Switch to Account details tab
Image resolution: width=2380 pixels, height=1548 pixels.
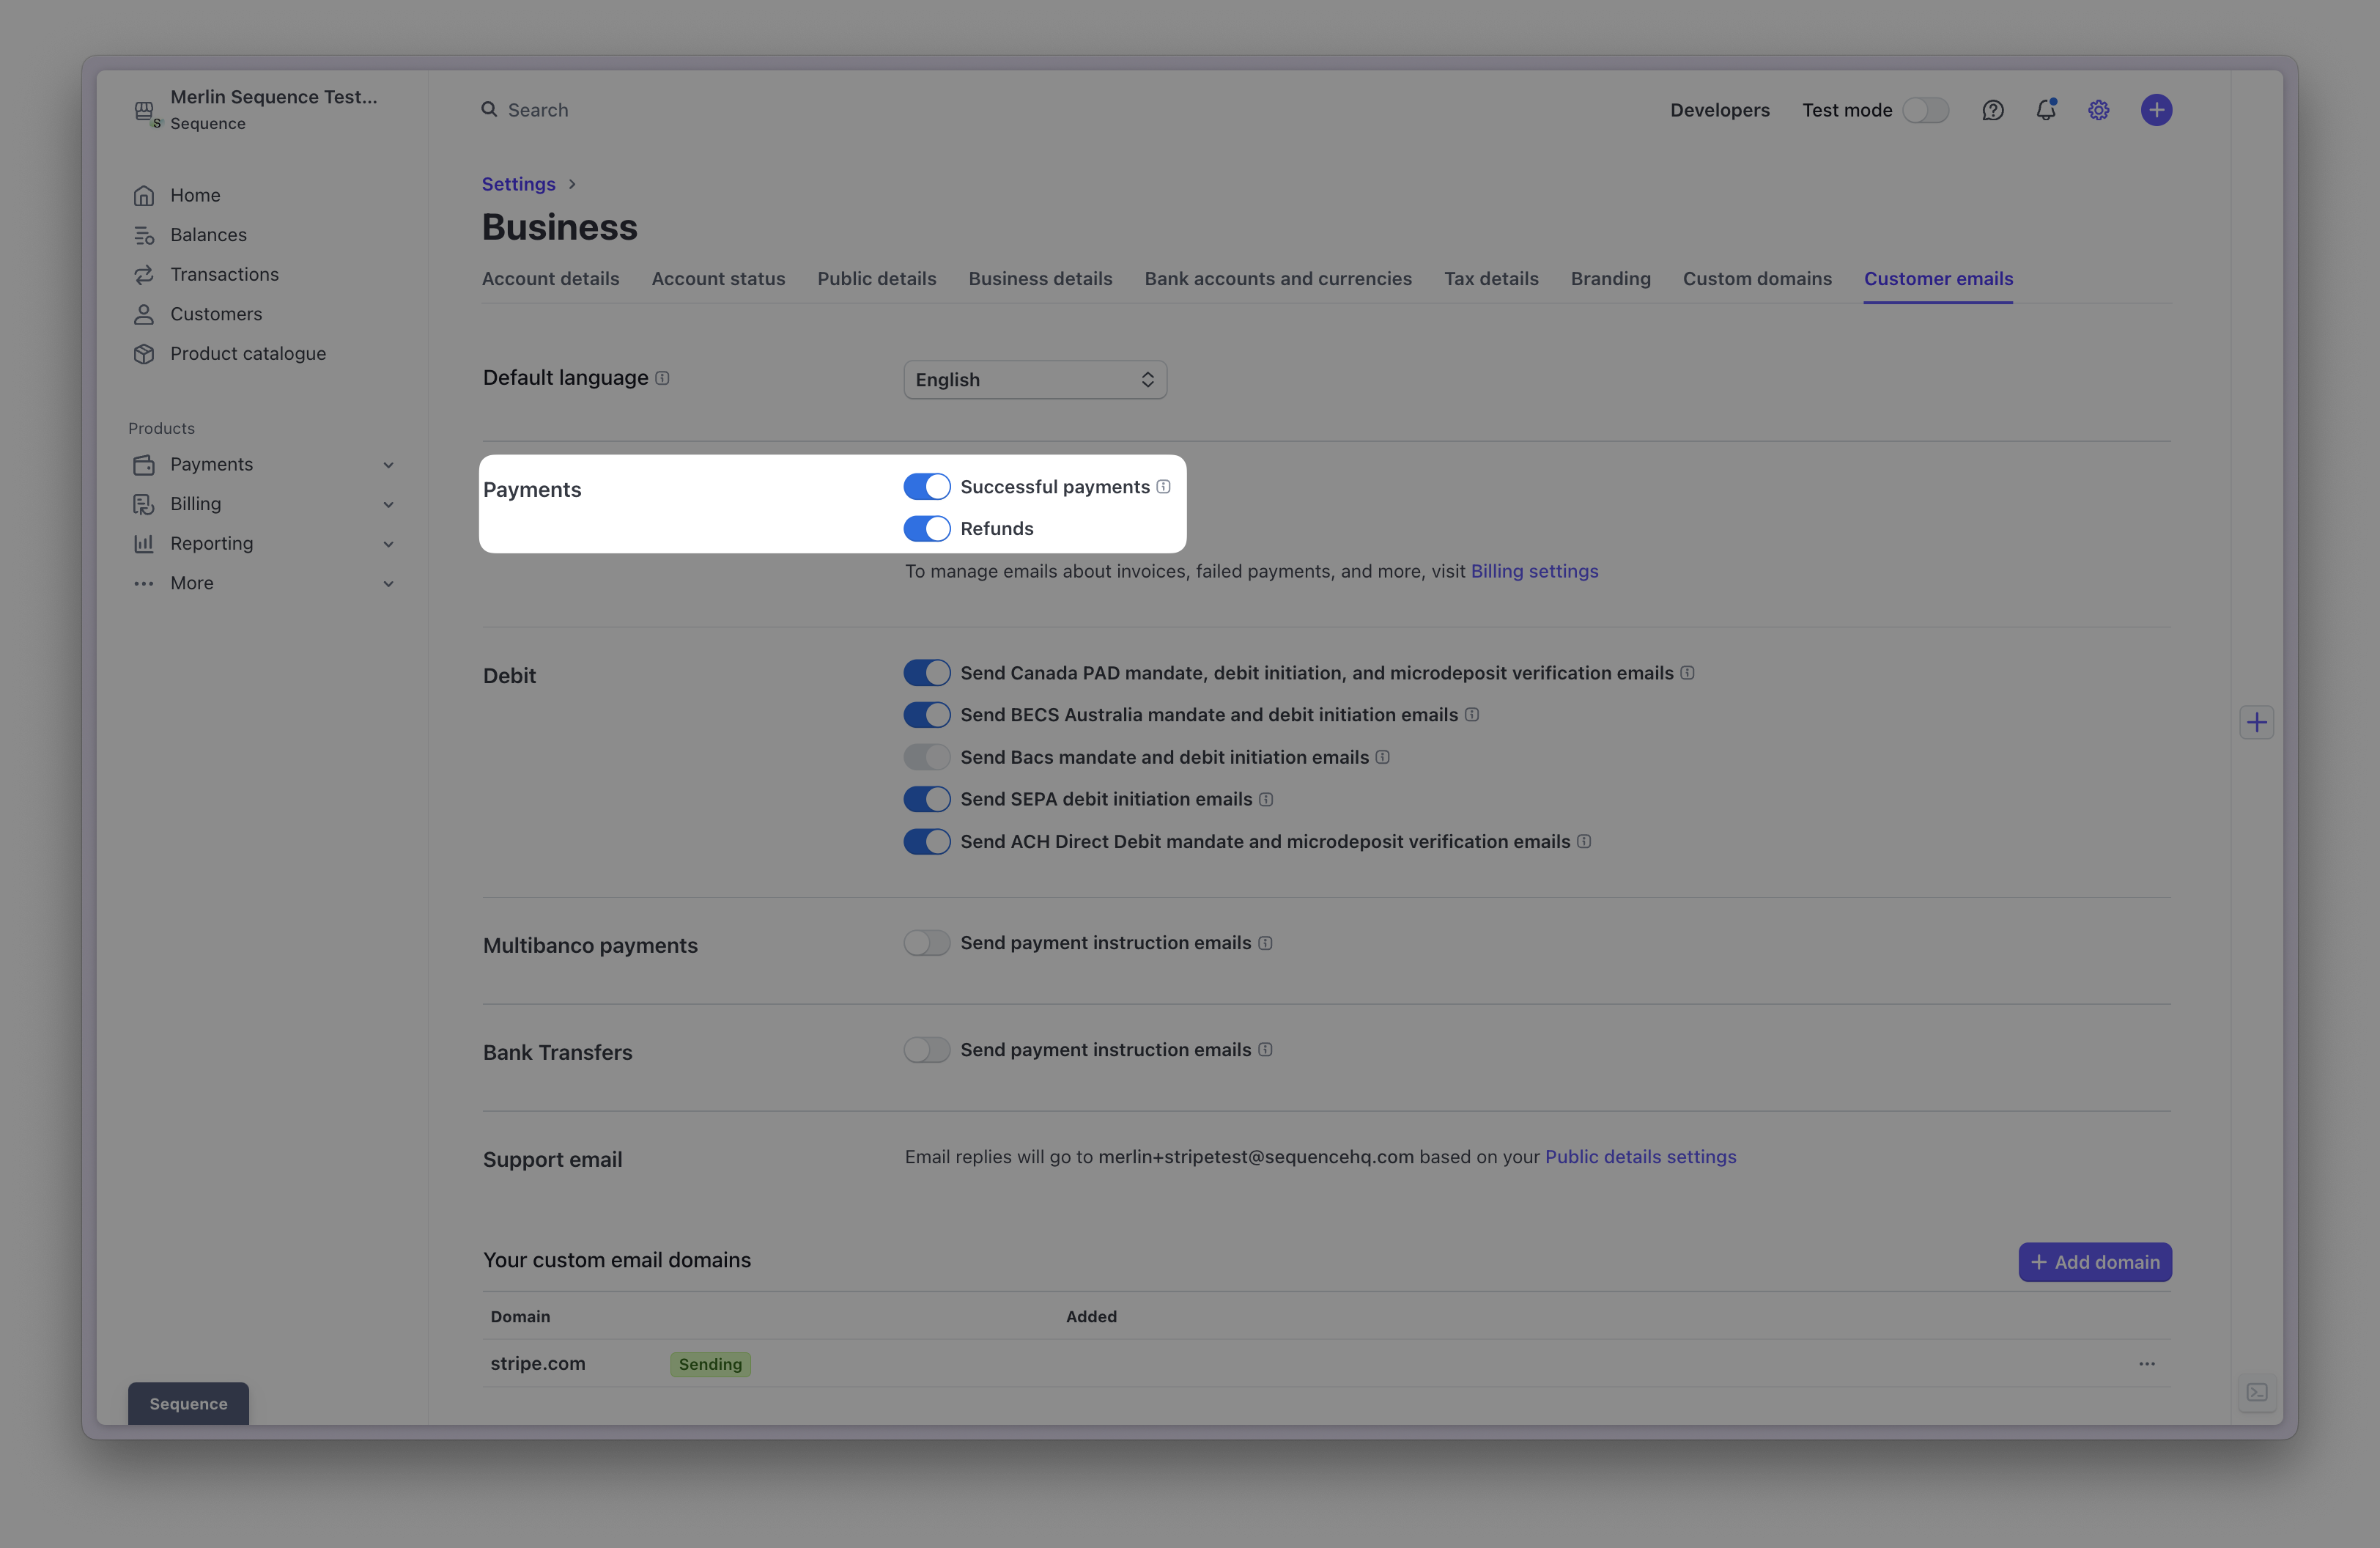[550, 279]
